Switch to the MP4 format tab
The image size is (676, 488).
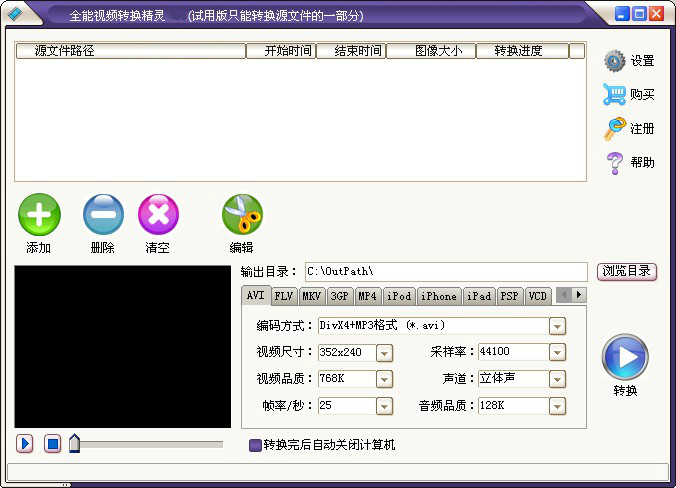pyautogui.click(x=368, y=296)
